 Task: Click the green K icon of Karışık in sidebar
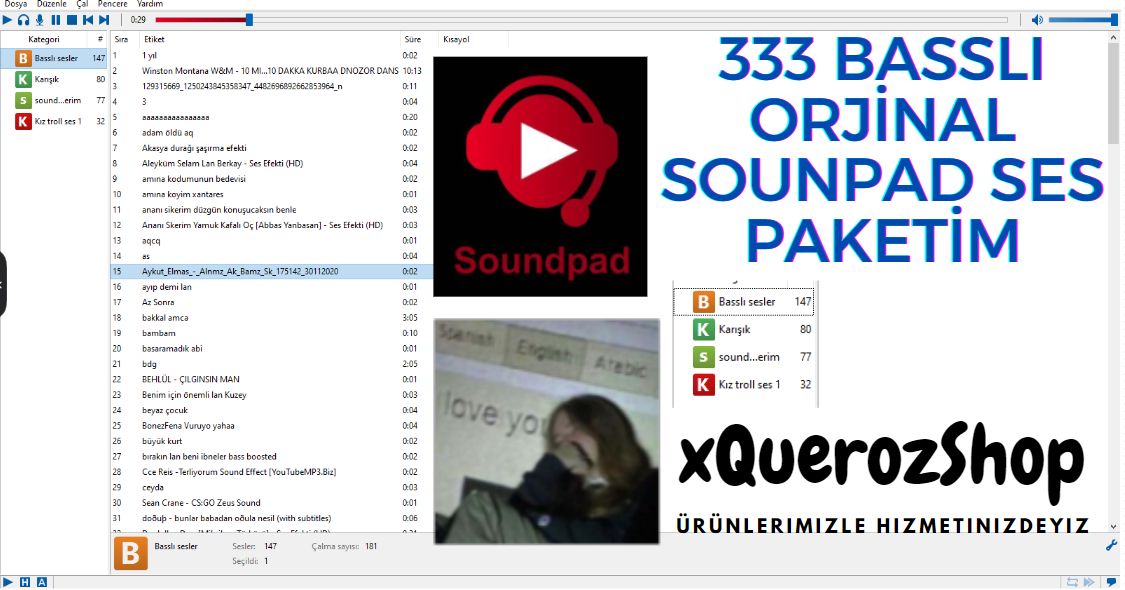pyautogui.click(x=23, y=79)
